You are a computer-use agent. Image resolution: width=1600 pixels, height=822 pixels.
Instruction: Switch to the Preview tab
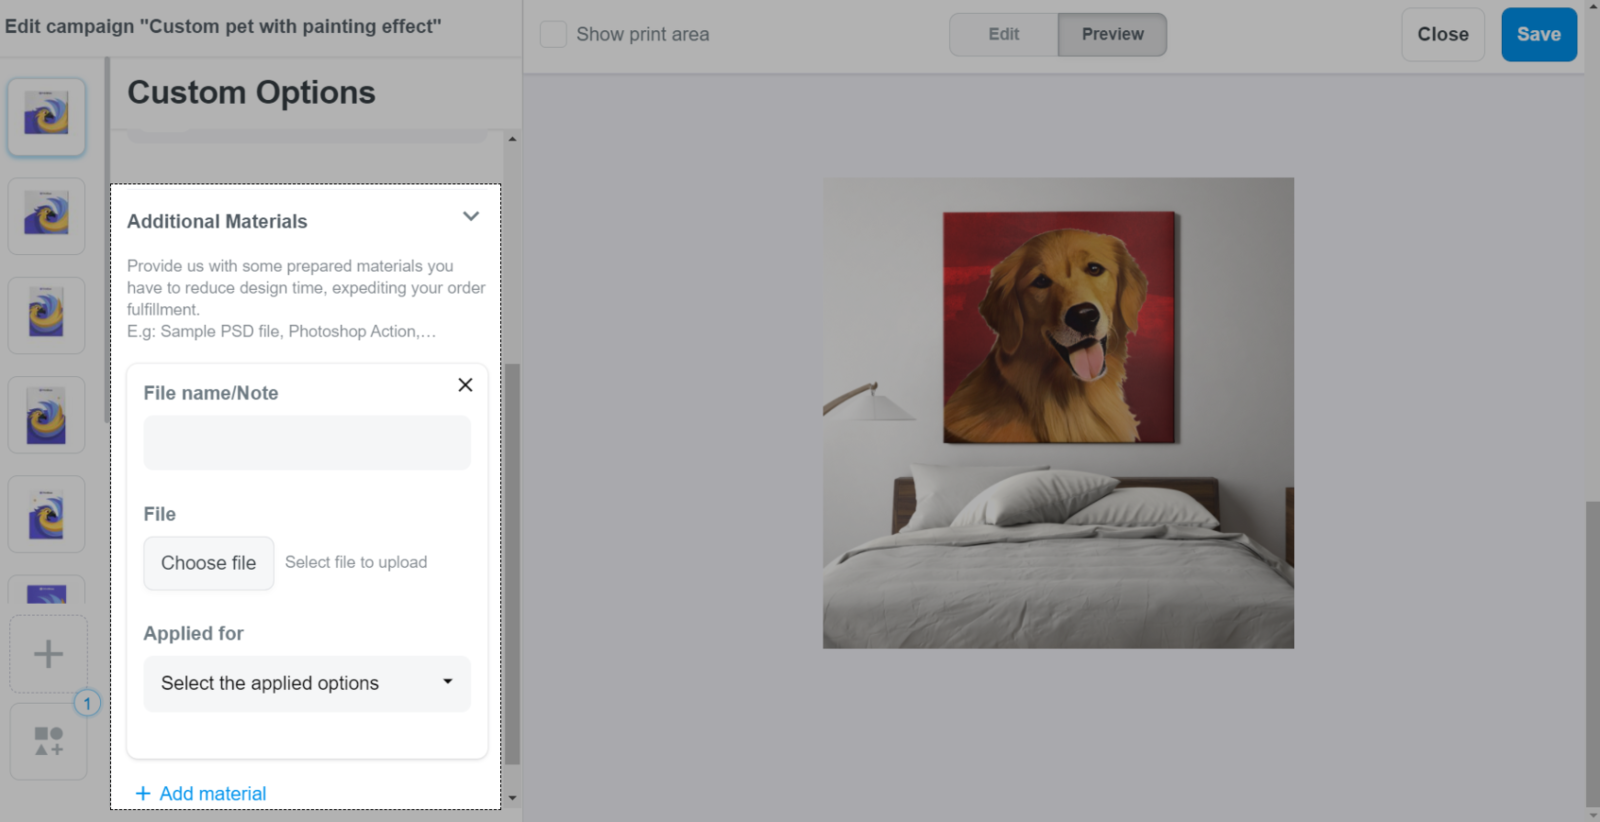(x=1112, y=34)
